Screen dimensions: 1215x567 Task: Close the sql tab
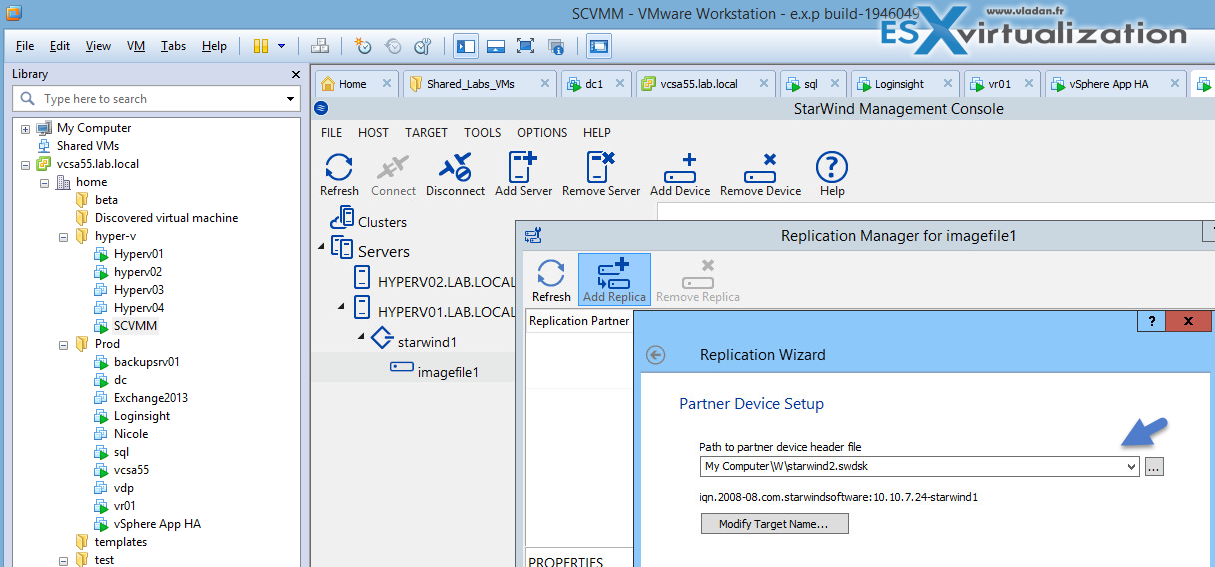click(834, 84)
